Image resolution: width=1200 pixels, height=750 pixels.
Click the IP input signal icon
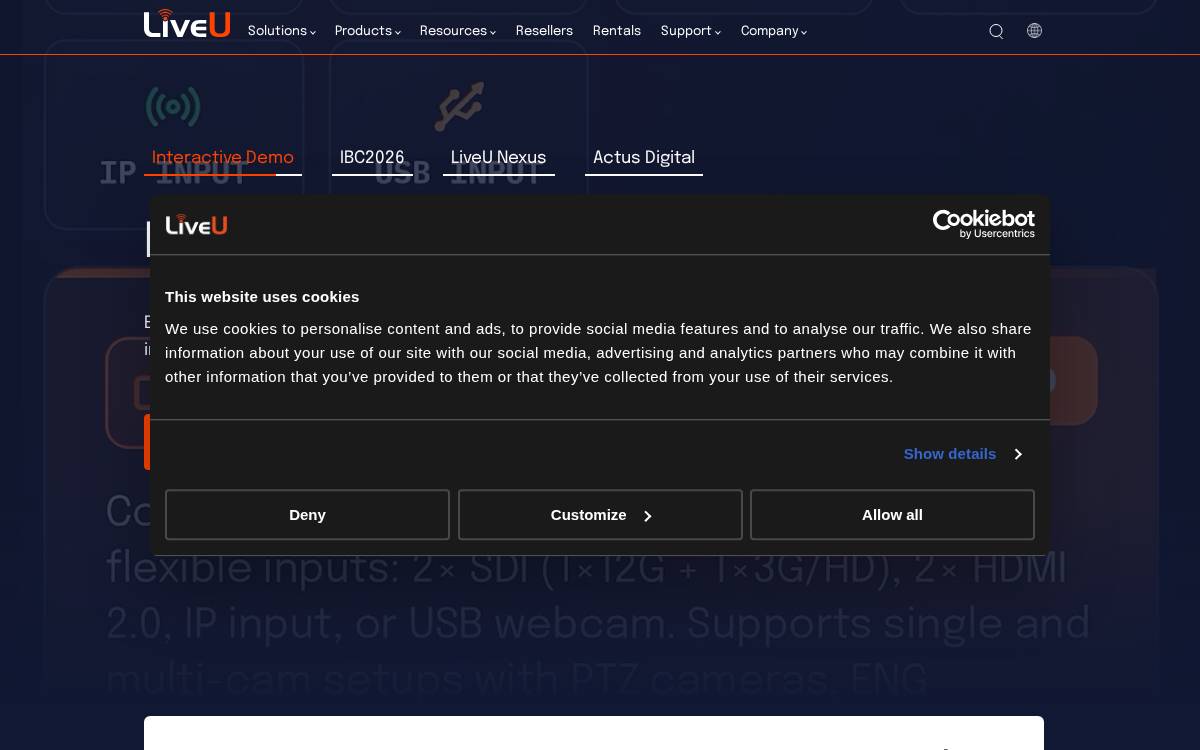(x=173, y=107)
